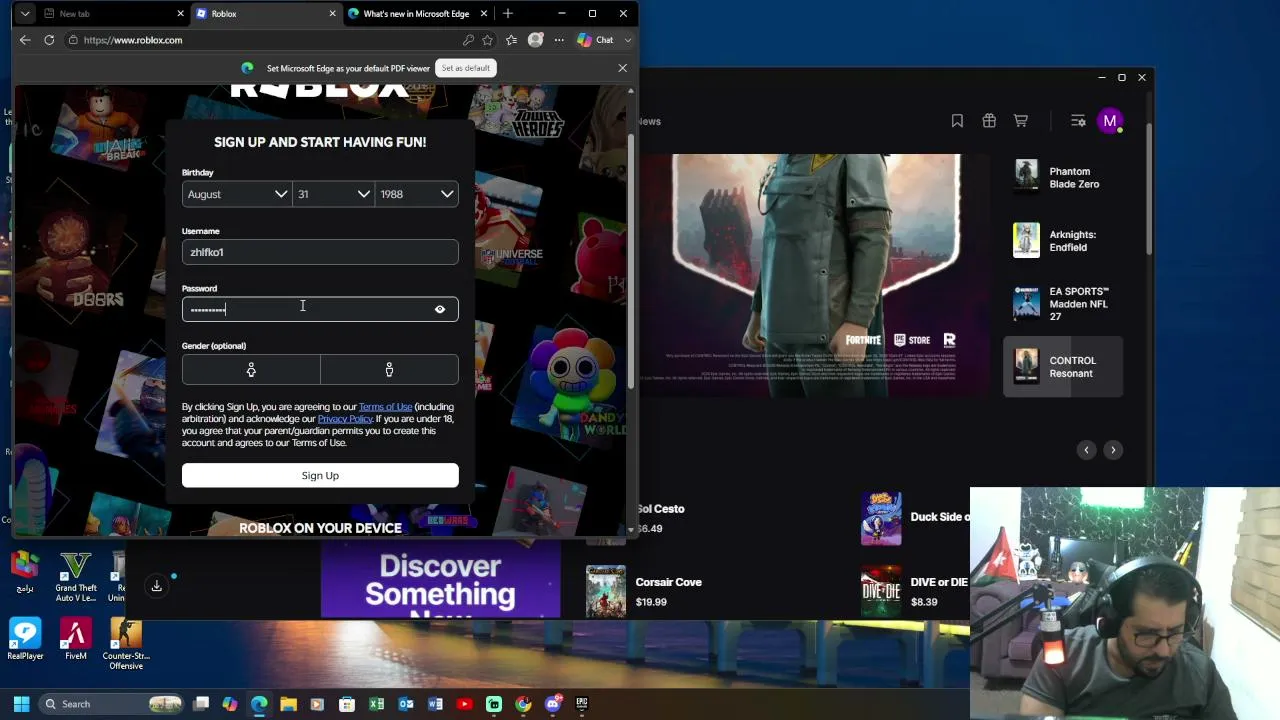Go to next Epic carousel slide

(x=1113, y=450)
